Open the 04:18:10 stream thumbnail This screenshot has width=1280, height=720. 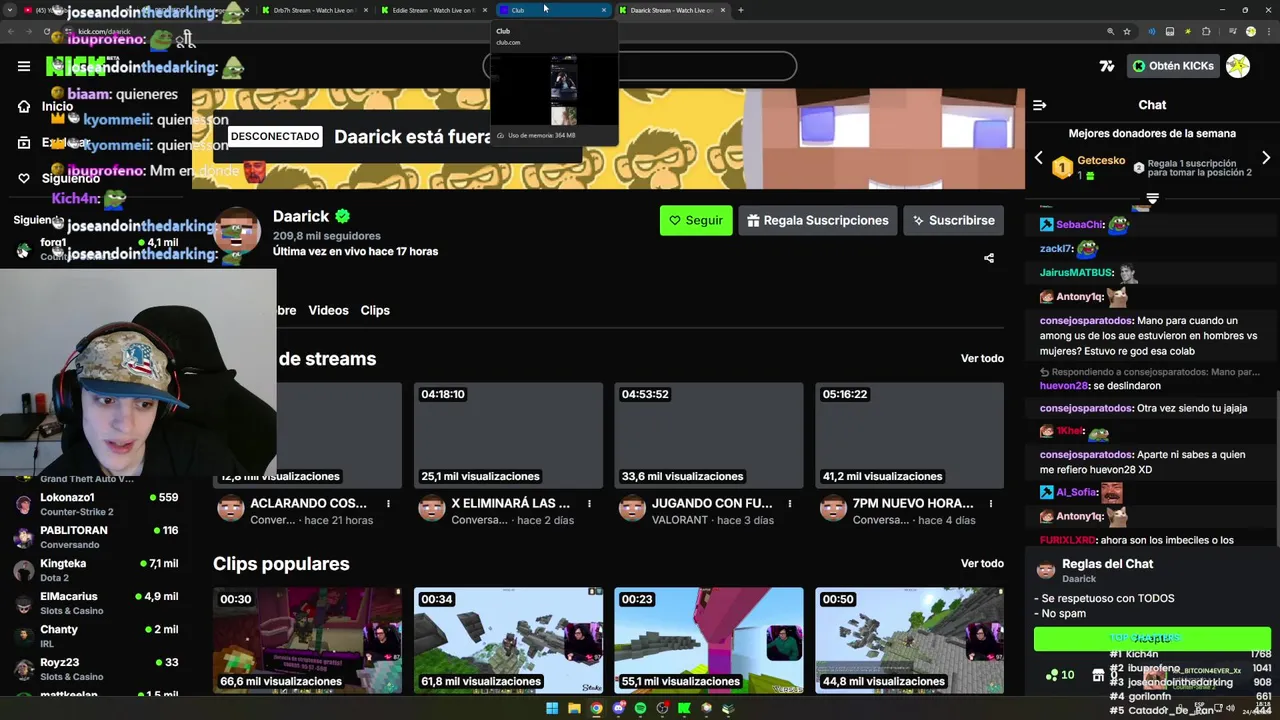pos(508,435)
